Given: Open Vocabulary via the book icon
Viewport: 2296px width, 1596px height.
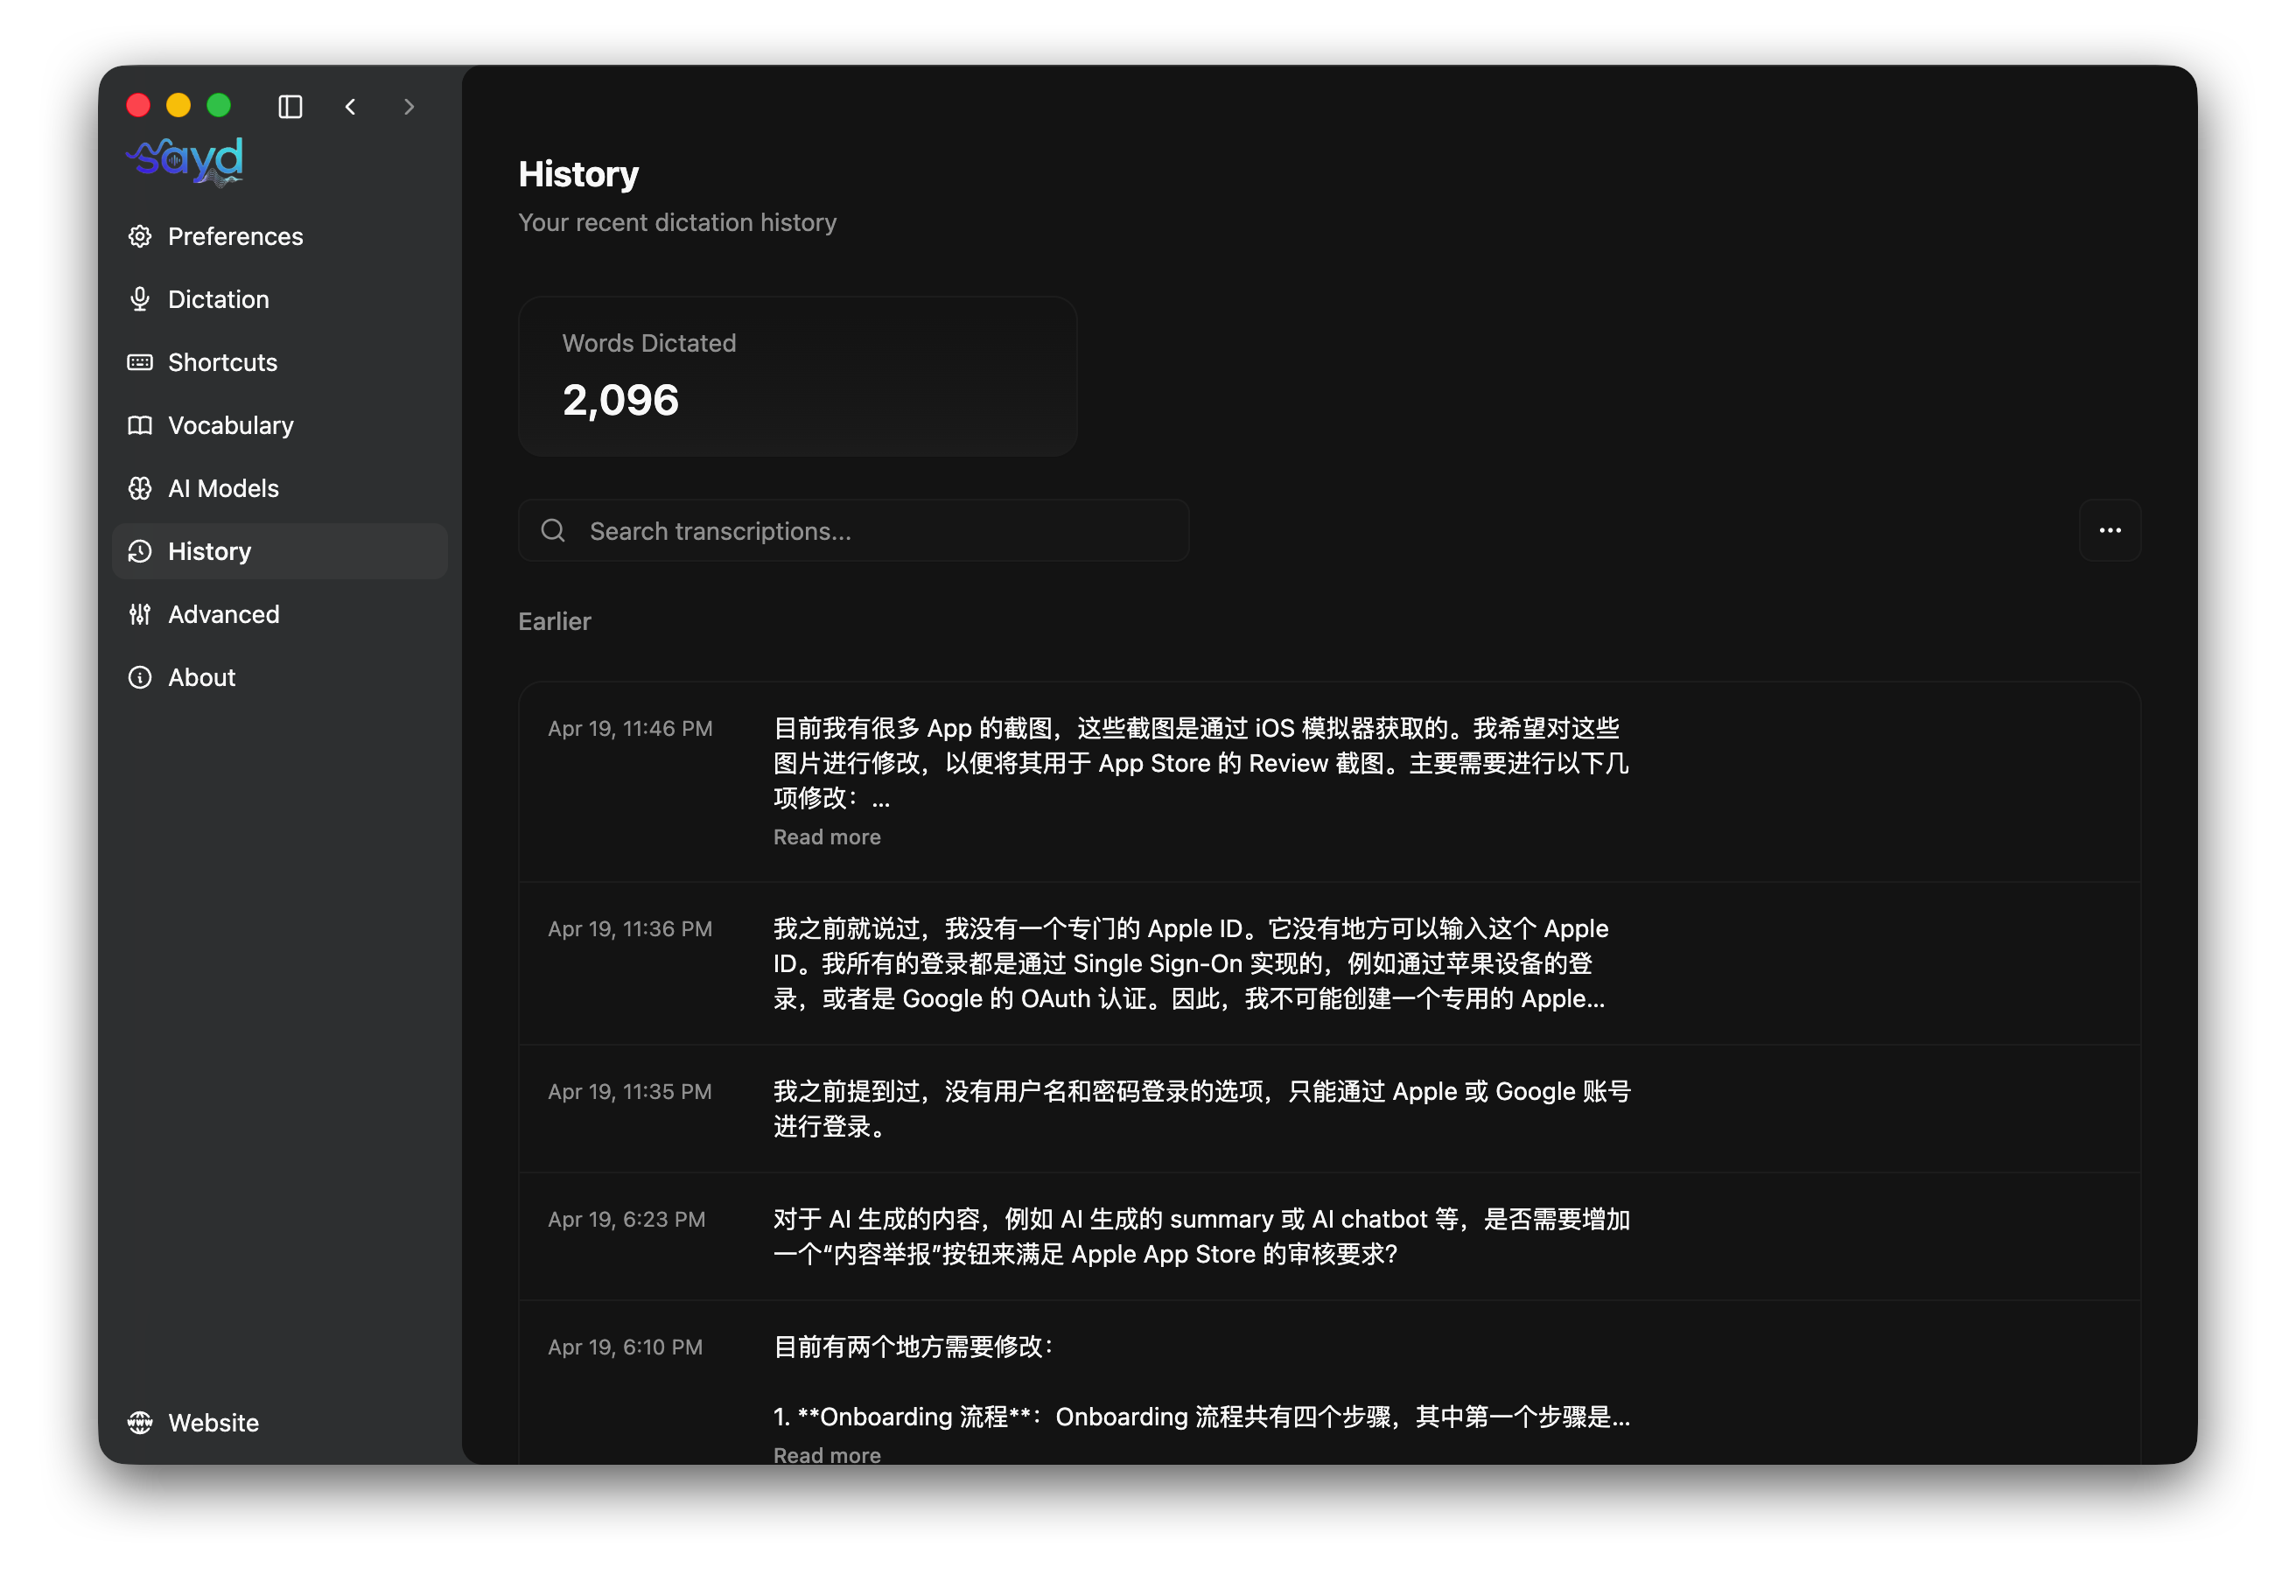Looking at the screenshot, I should point(140,425).
